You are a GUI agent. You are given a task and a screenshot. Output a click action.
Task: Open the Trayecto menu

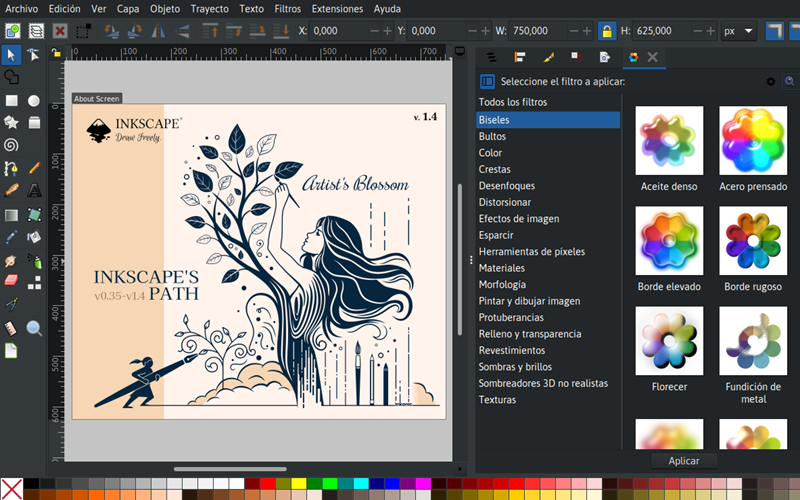coord(209,9)
